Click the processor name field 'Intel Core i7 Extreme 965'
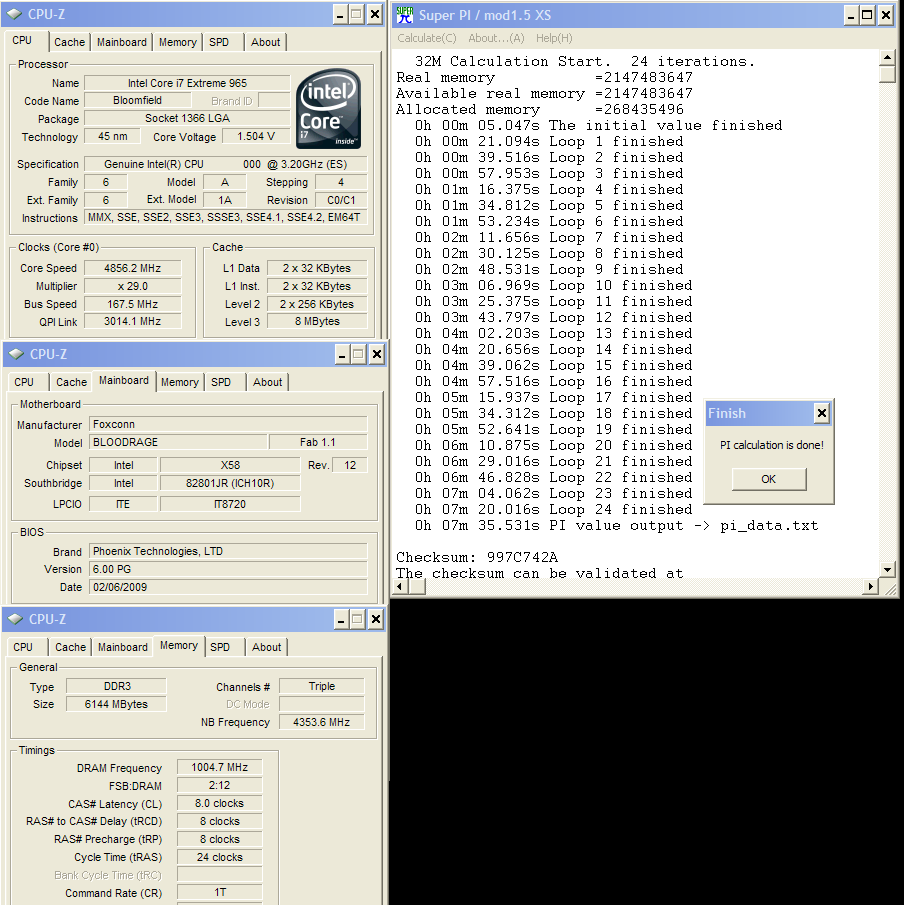This screenshot has width=904, height=905. pos(187,83)
